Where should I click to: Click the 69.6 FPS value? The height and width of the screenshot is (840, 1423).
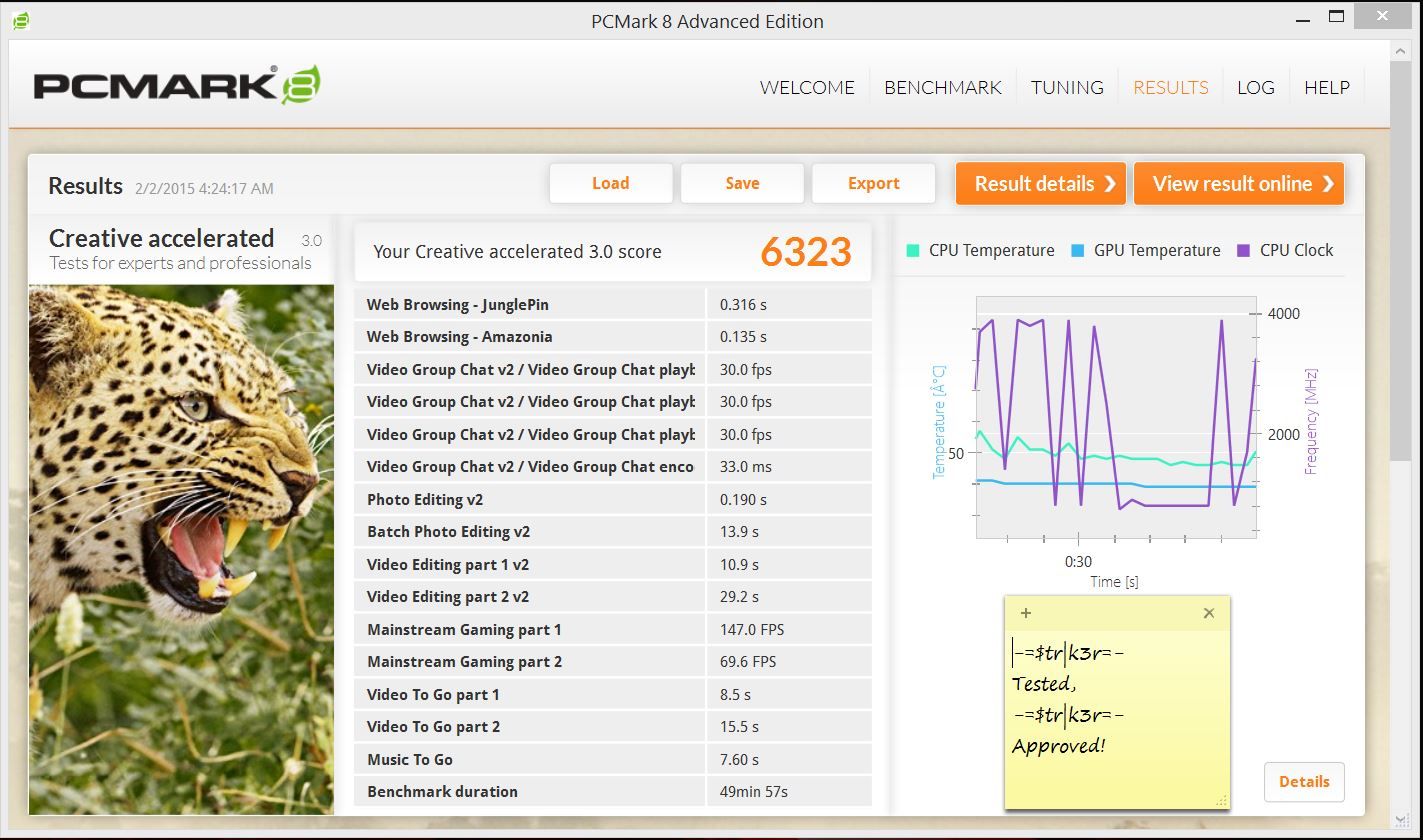pyautogui.click(x=748, y=662)
